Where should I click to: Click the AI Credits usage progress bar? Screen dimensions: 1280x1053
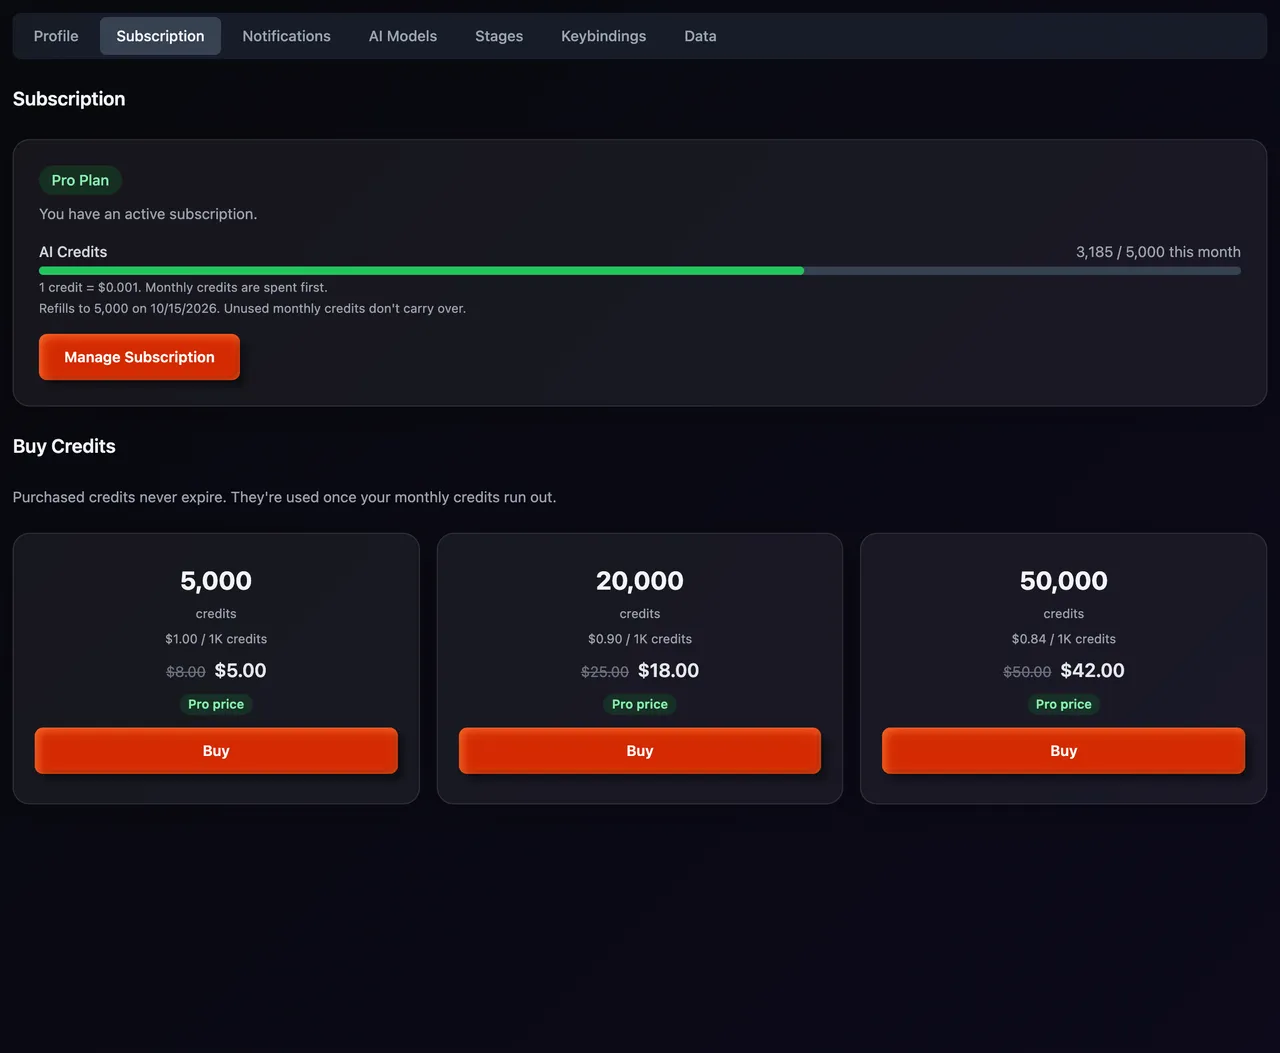640,271
